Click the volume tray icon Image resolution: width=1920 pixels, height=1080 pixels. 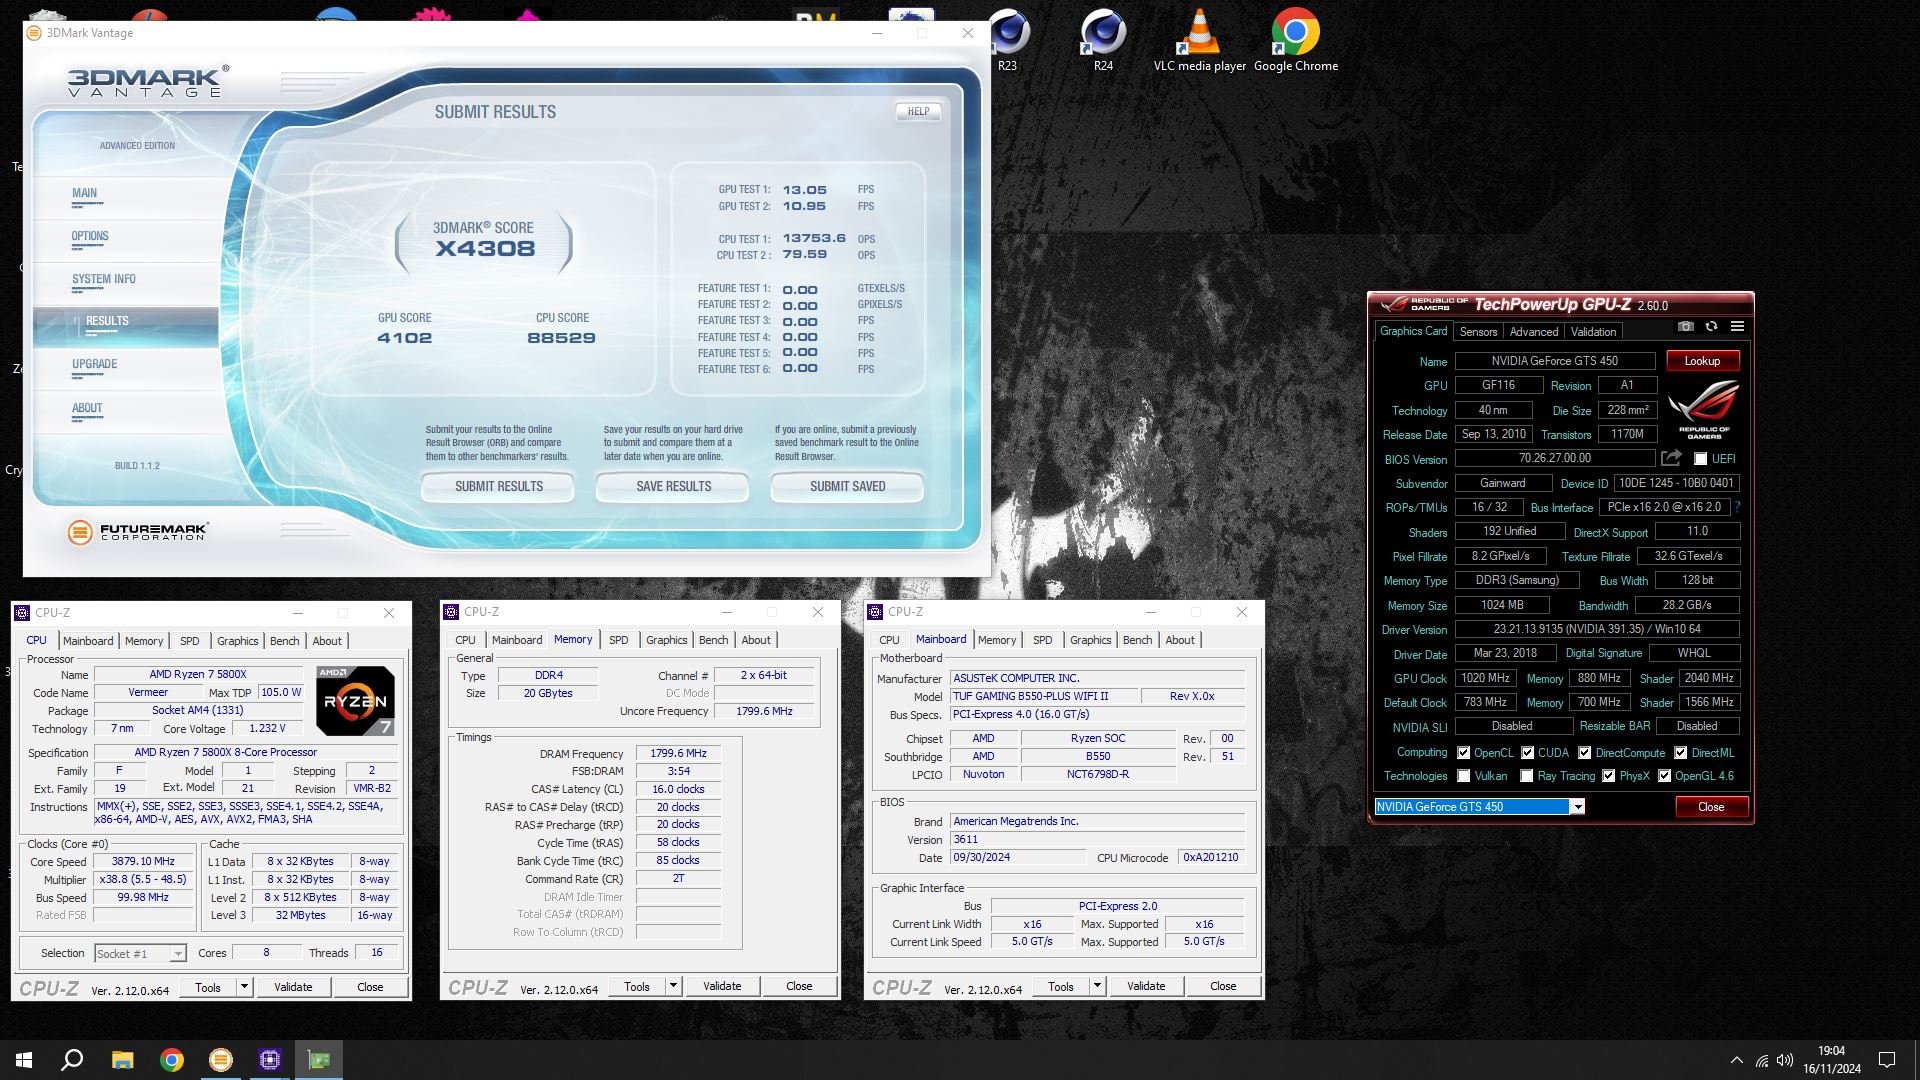[1785, 1060]
